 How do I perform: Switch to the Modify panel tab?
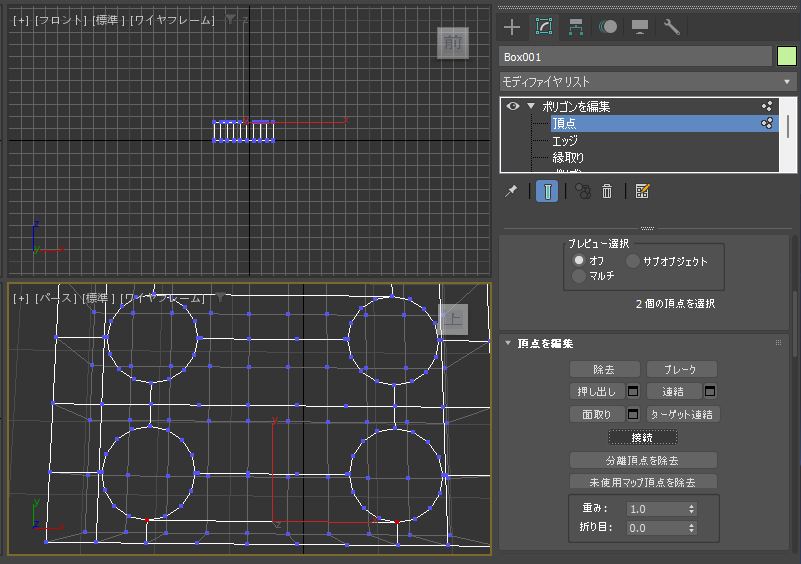tap(544, 27)
